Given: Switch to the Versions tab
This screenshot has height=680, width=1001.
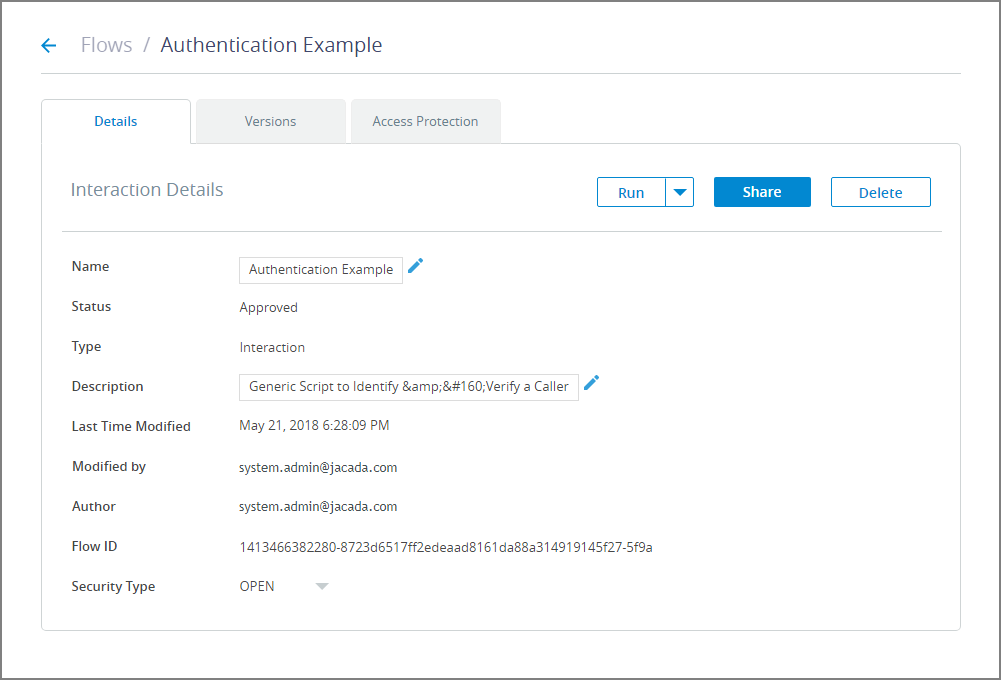Looking at the screenshot, I should pos(271,121).
